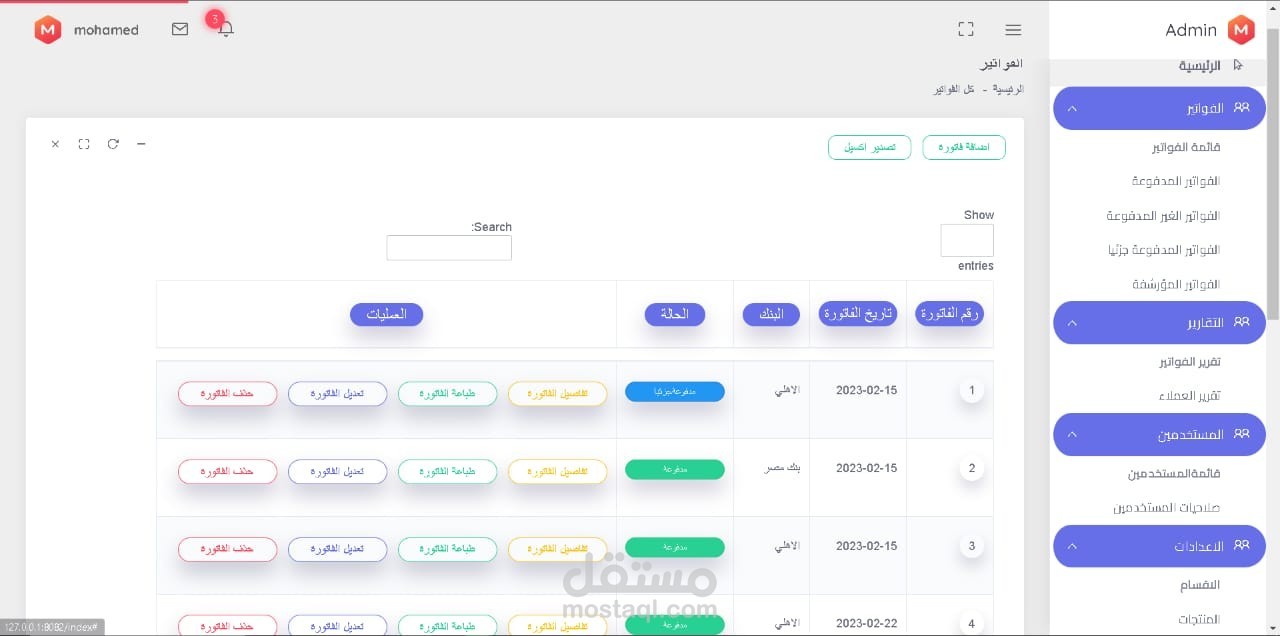1280x636 pixels.
Task: Open the messages envelope icon
Action: pyautogui.click(x=180, y=29)
